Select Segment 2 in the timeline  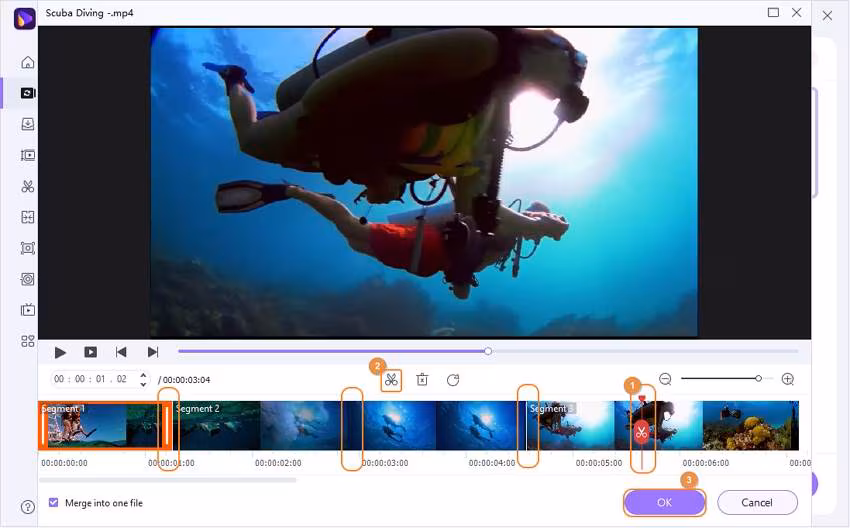350,426
